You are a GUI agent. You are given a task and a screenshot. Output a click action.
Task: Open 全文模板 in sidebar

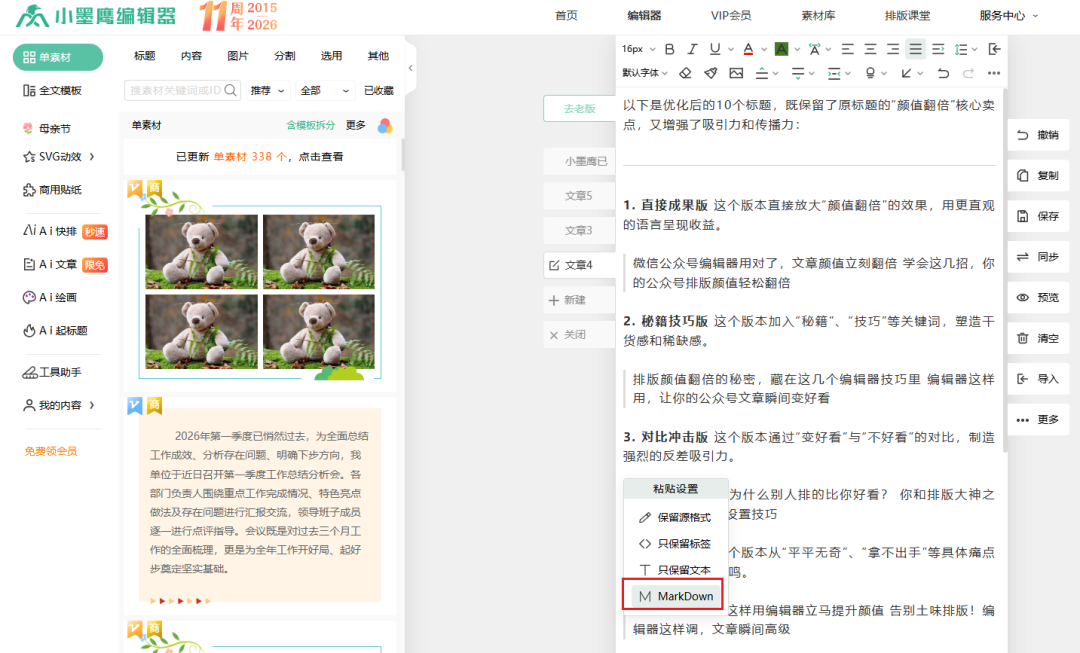pos(52,90)
